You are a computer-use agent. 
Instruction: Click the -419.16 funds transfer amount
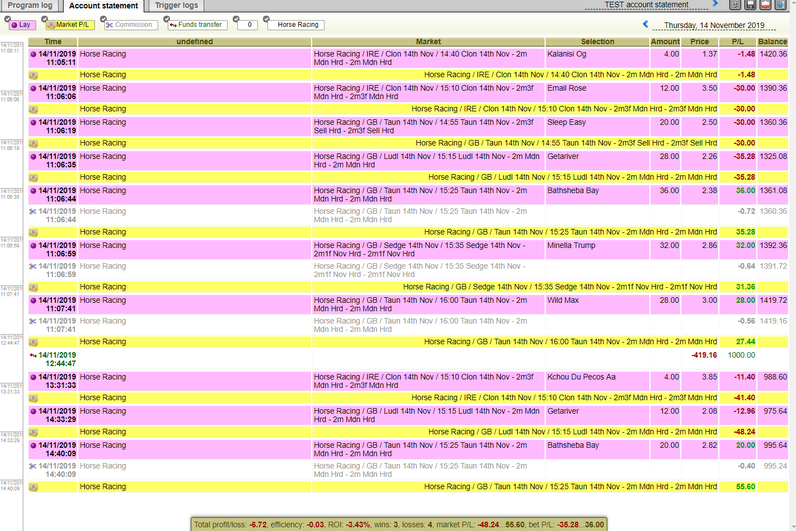[704, 355]
